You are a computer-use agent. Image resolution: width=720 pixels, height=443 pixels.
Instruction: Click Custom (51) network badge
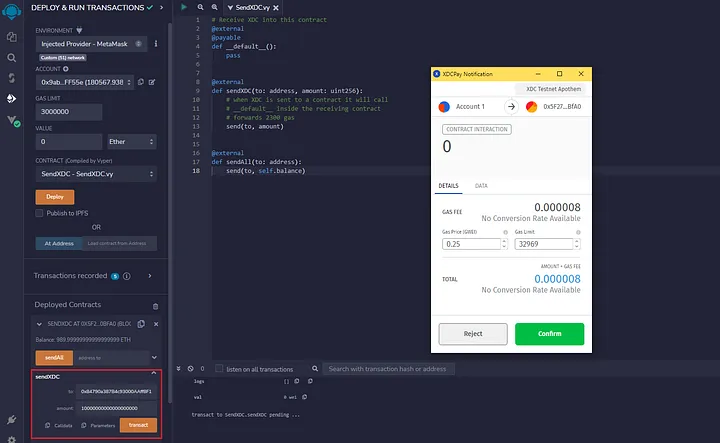click(x=62, y=58)
